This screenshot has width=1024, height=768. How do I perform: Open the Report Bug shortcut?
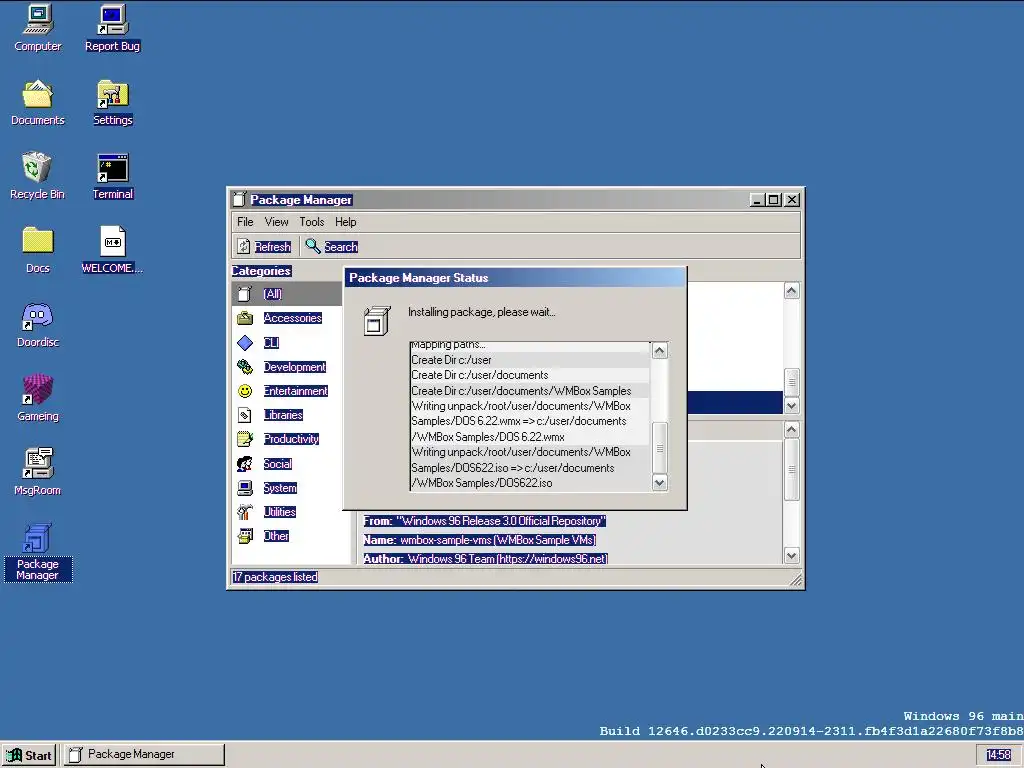(112, 29)
